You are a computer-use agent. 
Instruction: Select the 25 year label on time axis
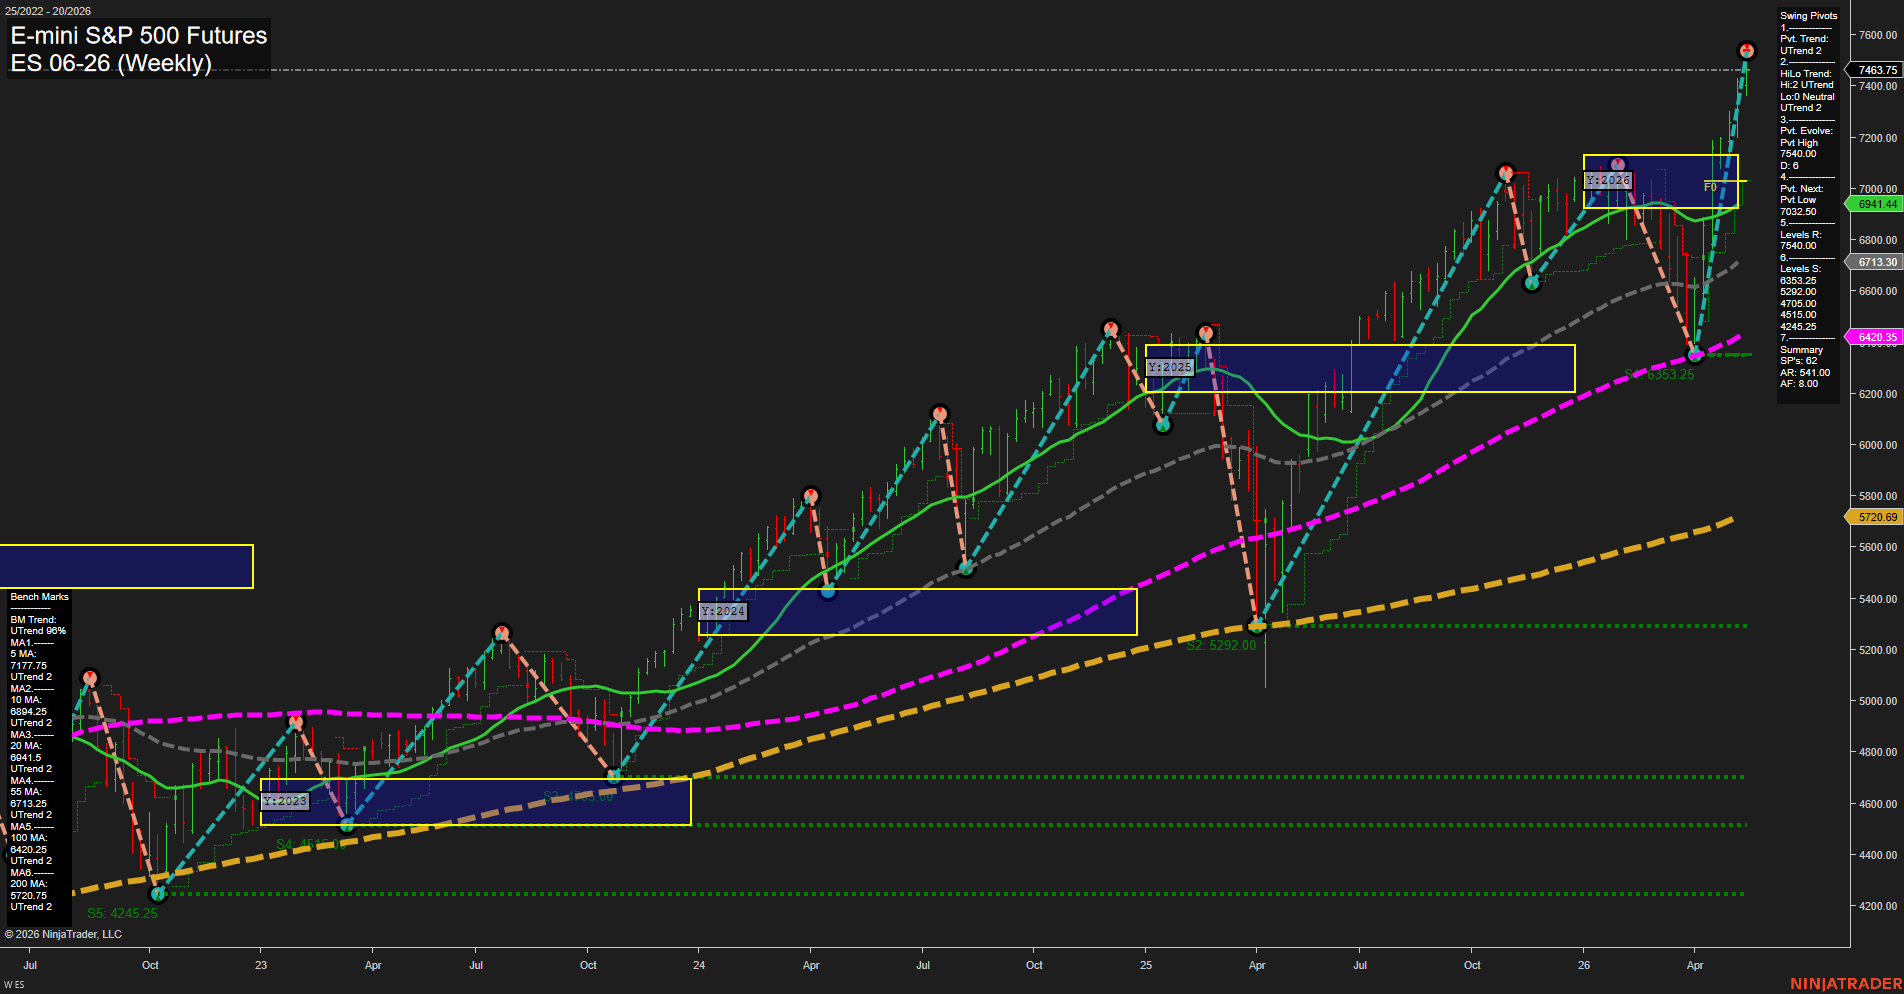tap(1146, 965)
